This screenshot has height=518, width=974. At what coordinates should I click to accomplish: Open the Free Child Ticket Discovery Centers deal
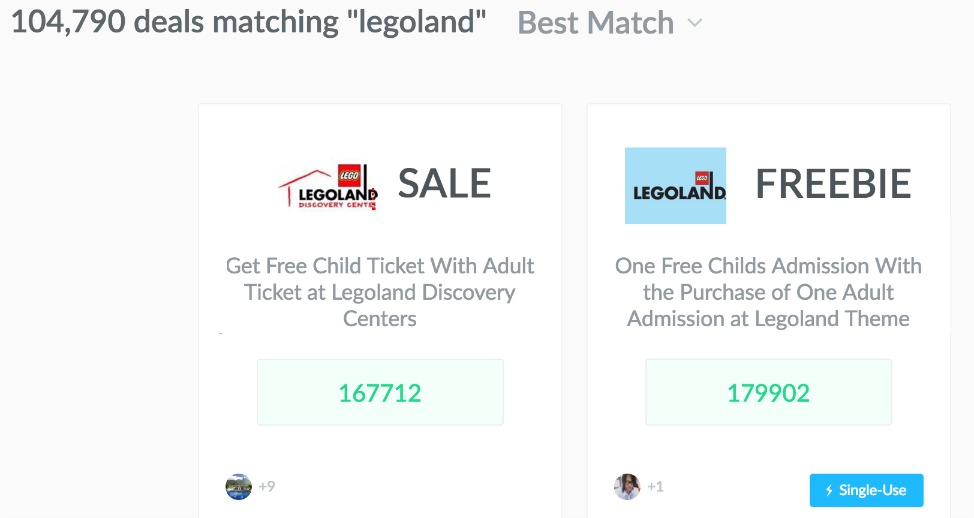(x=380, y=292)
